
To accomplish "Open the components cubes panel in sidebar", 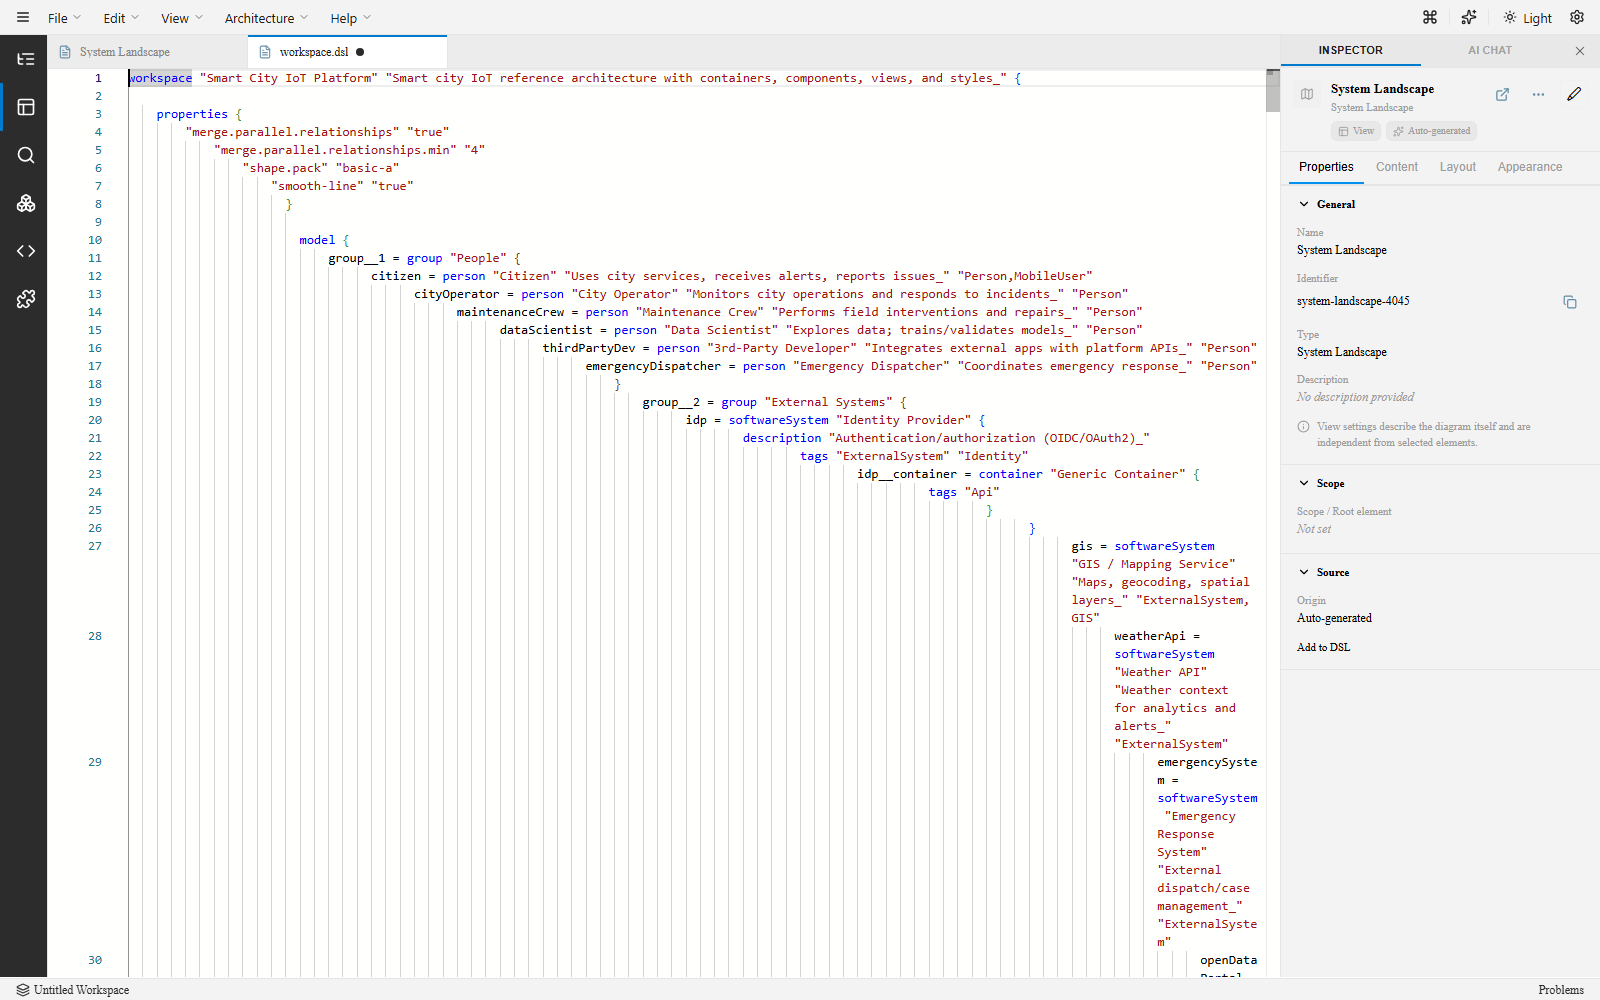I will (26, 203).
